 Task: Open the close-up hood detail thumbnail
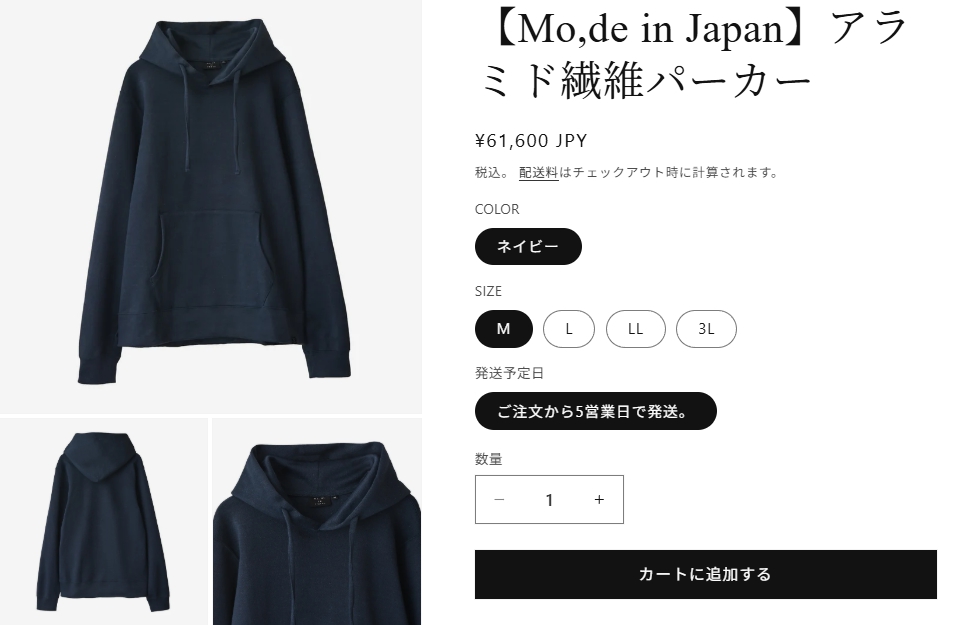click(x=317, y=521)
